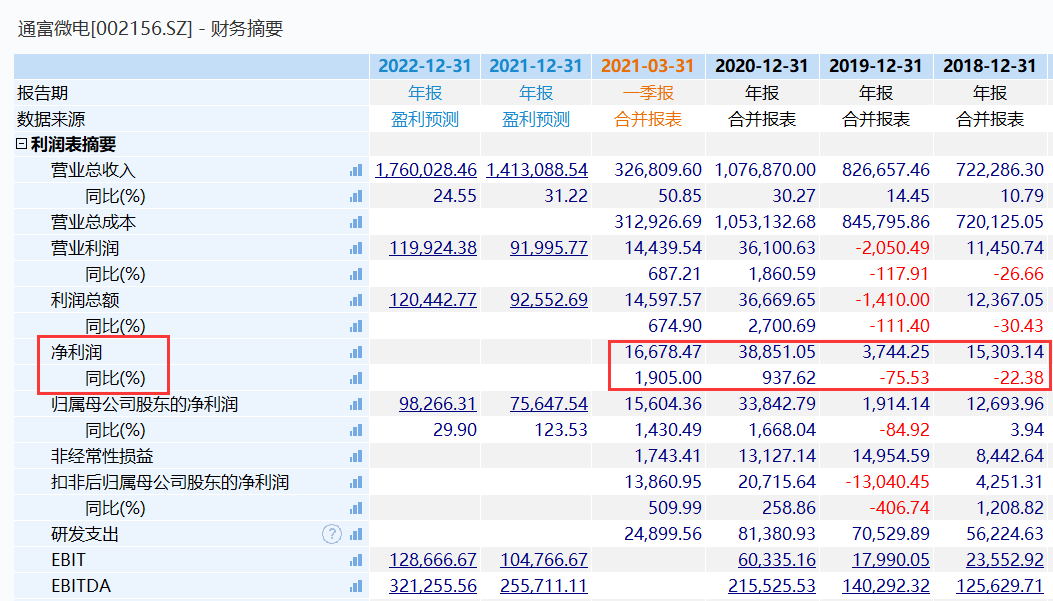Open net profit link 75,647.54
Screen dimensions: 1053x601
pos(549,404)
